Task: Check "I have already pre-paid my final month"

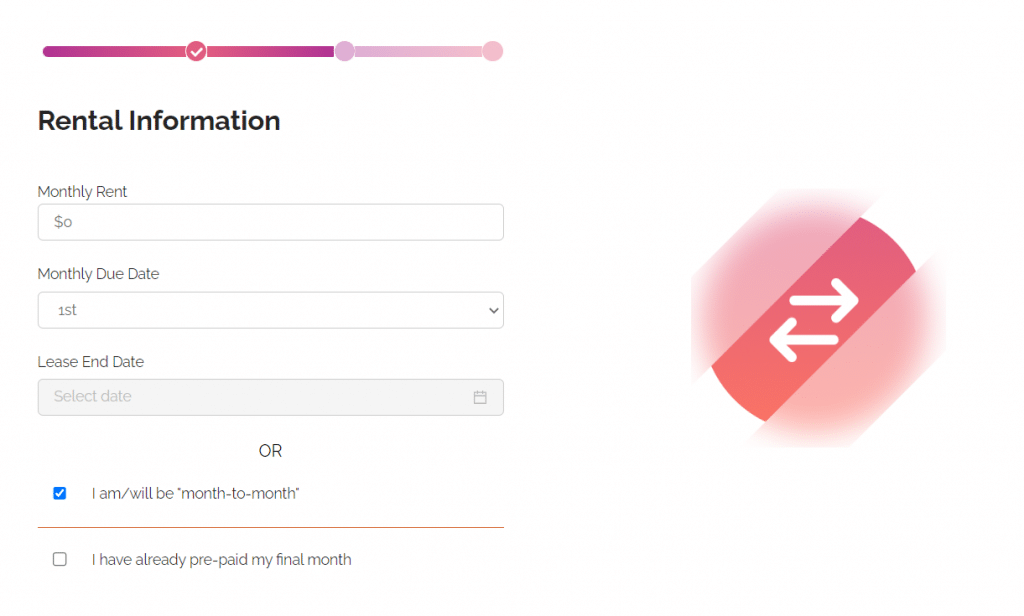Action: tap(59, 559)
